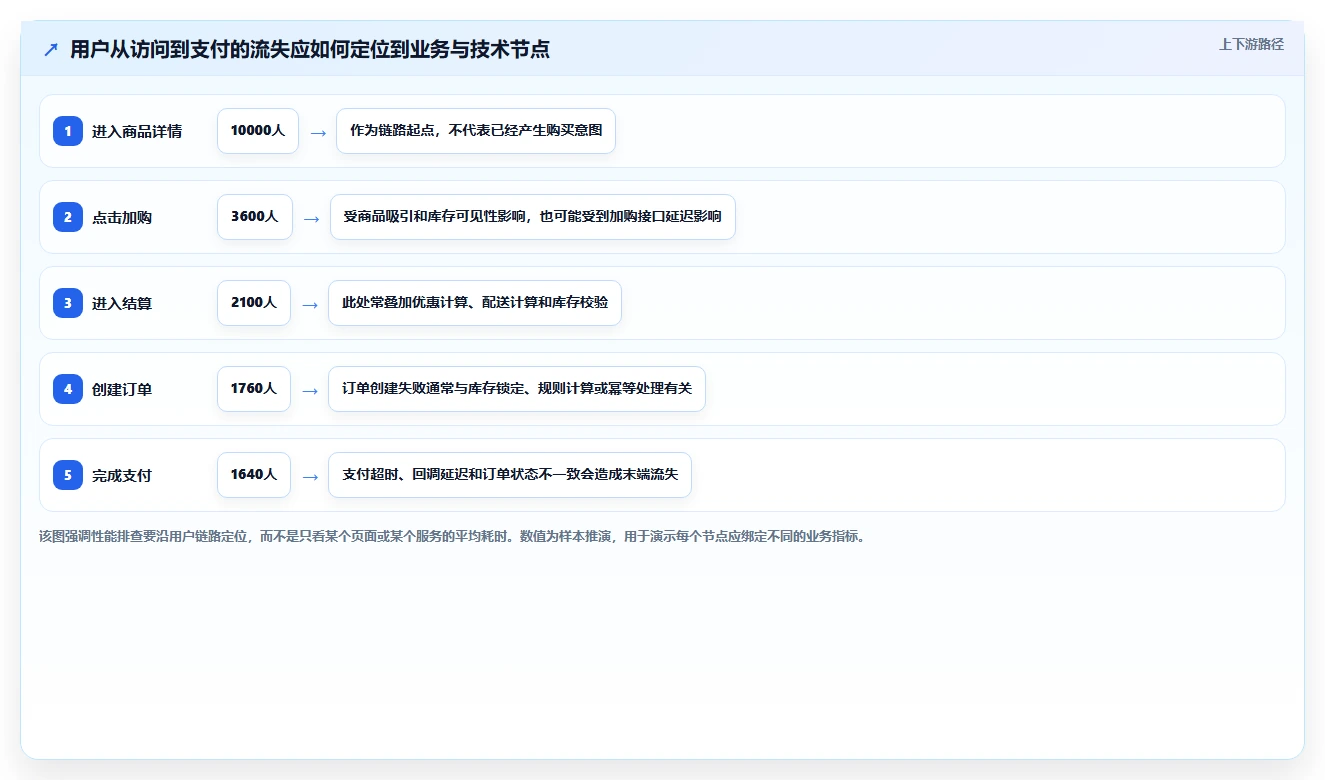Select the 创建订单 step label
The width and height of the screenshot is (1325, 780).
[122, 389]
